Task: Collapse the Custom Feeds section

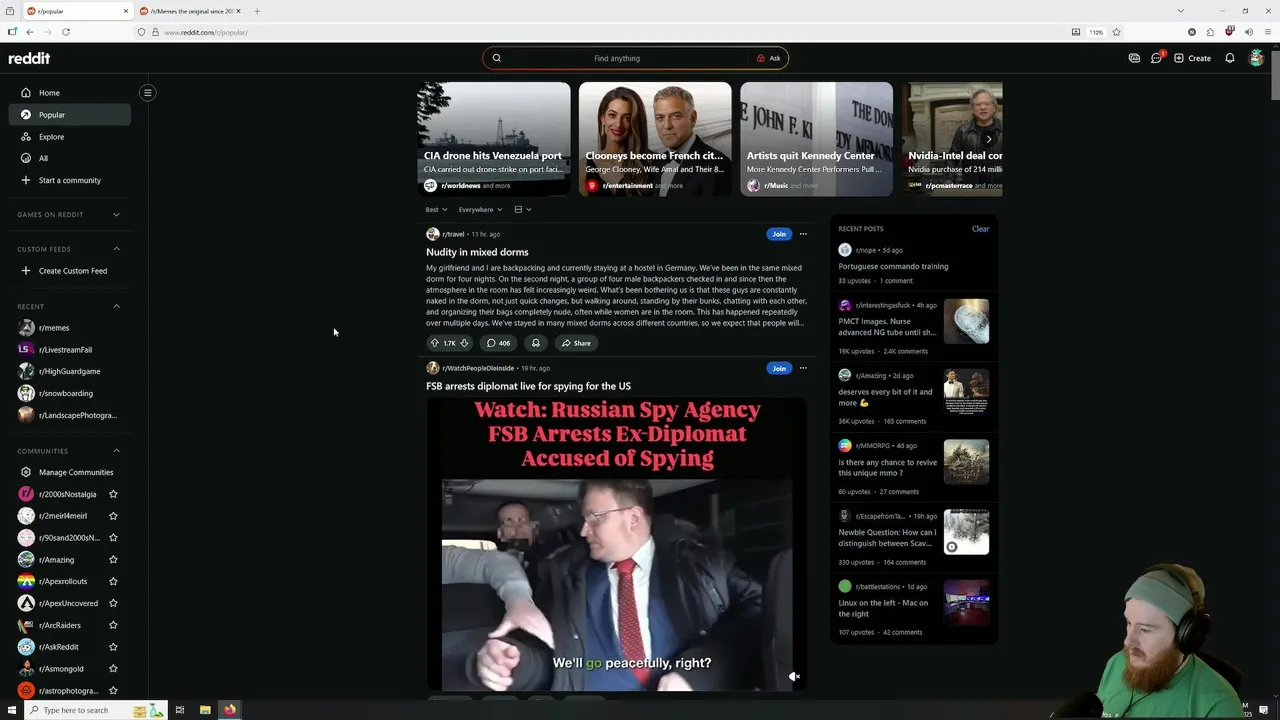Action: point(116,249)
